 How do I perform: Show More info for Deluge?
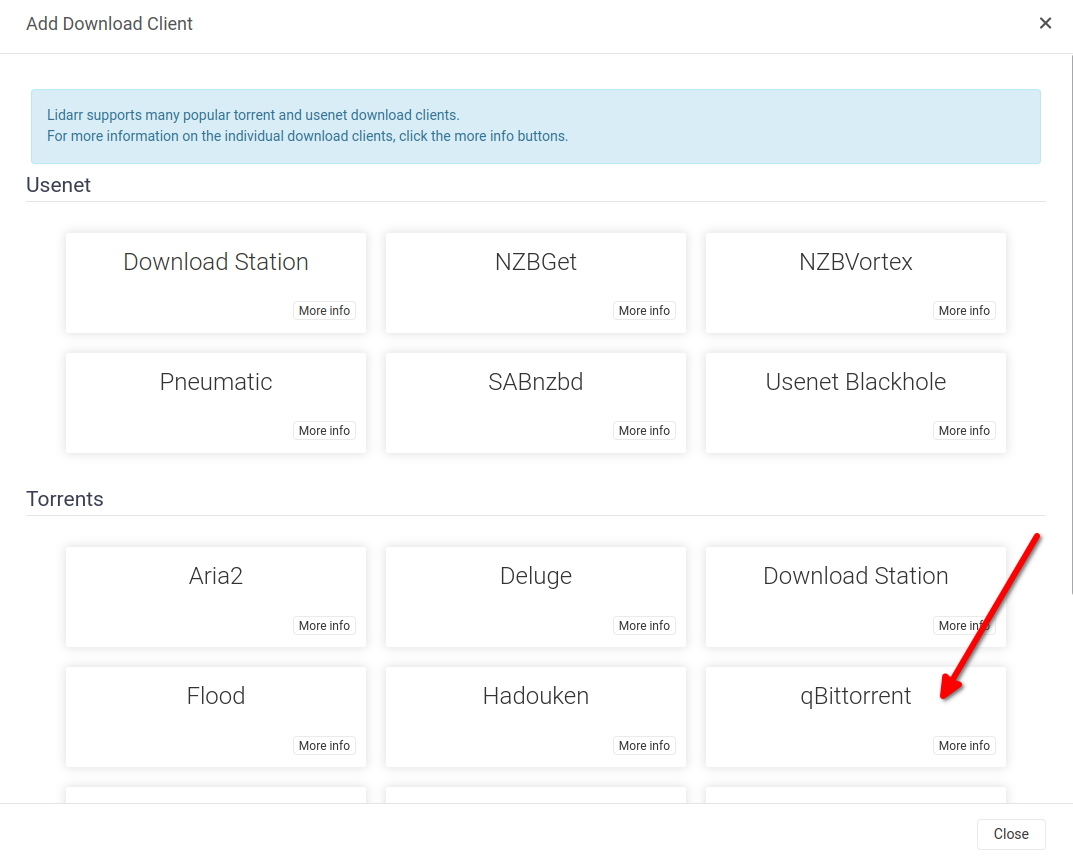coord(644,626)
